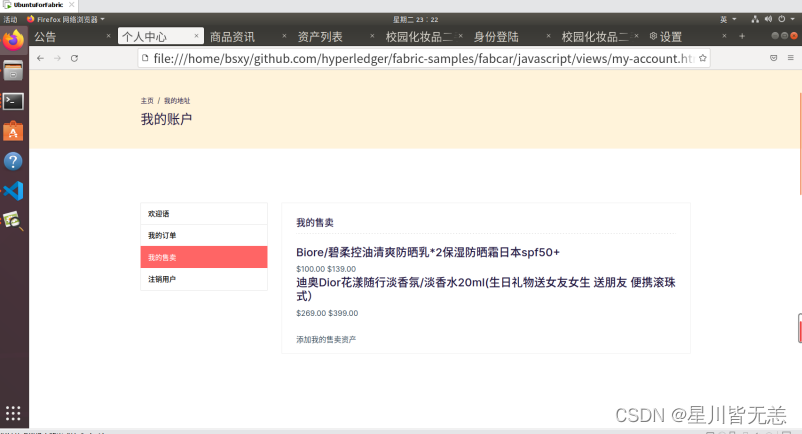
Task: Close the 商品资讯 tab
Action: 284,36
